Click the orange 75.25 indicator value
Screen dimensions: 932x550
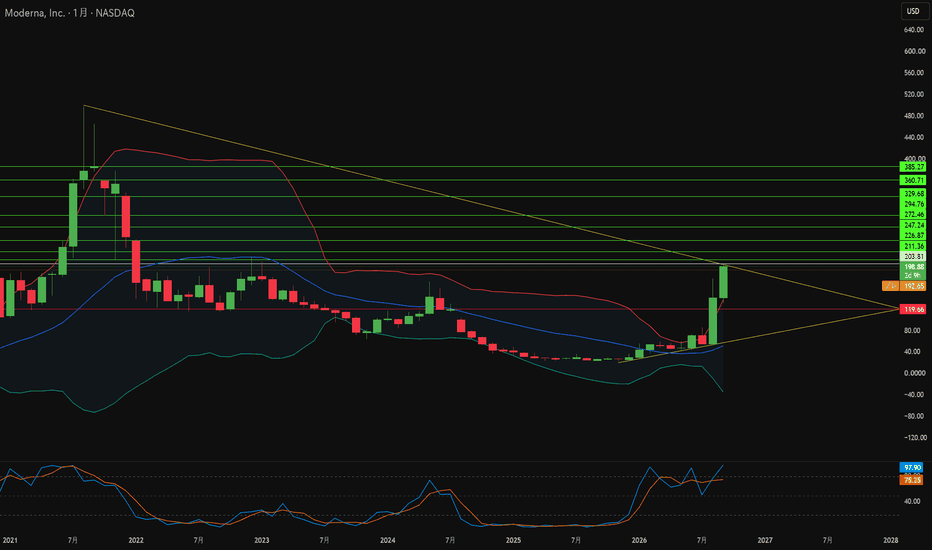pos(912,480)
